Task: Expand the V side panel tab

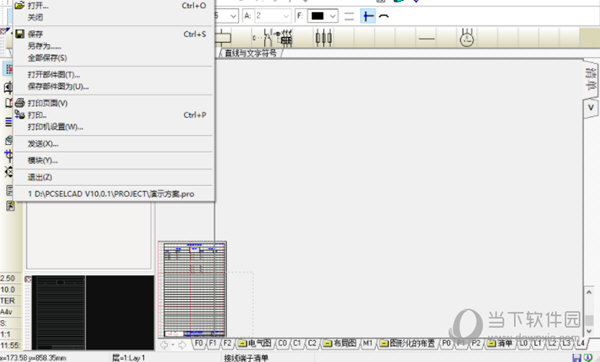Action: tap(591, 108)
